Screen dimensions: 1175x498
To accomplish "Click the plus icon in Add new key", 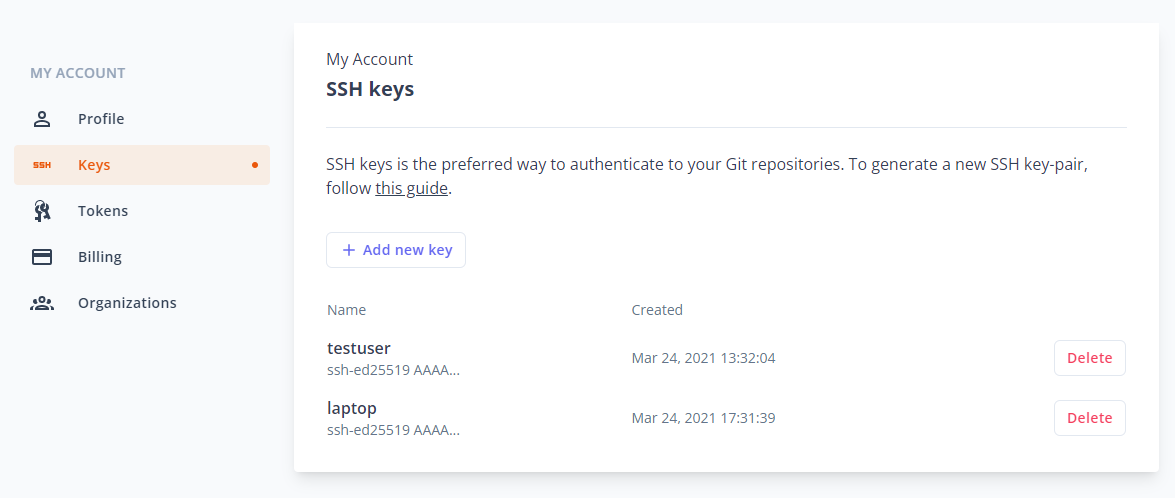I will pos(348,250).
